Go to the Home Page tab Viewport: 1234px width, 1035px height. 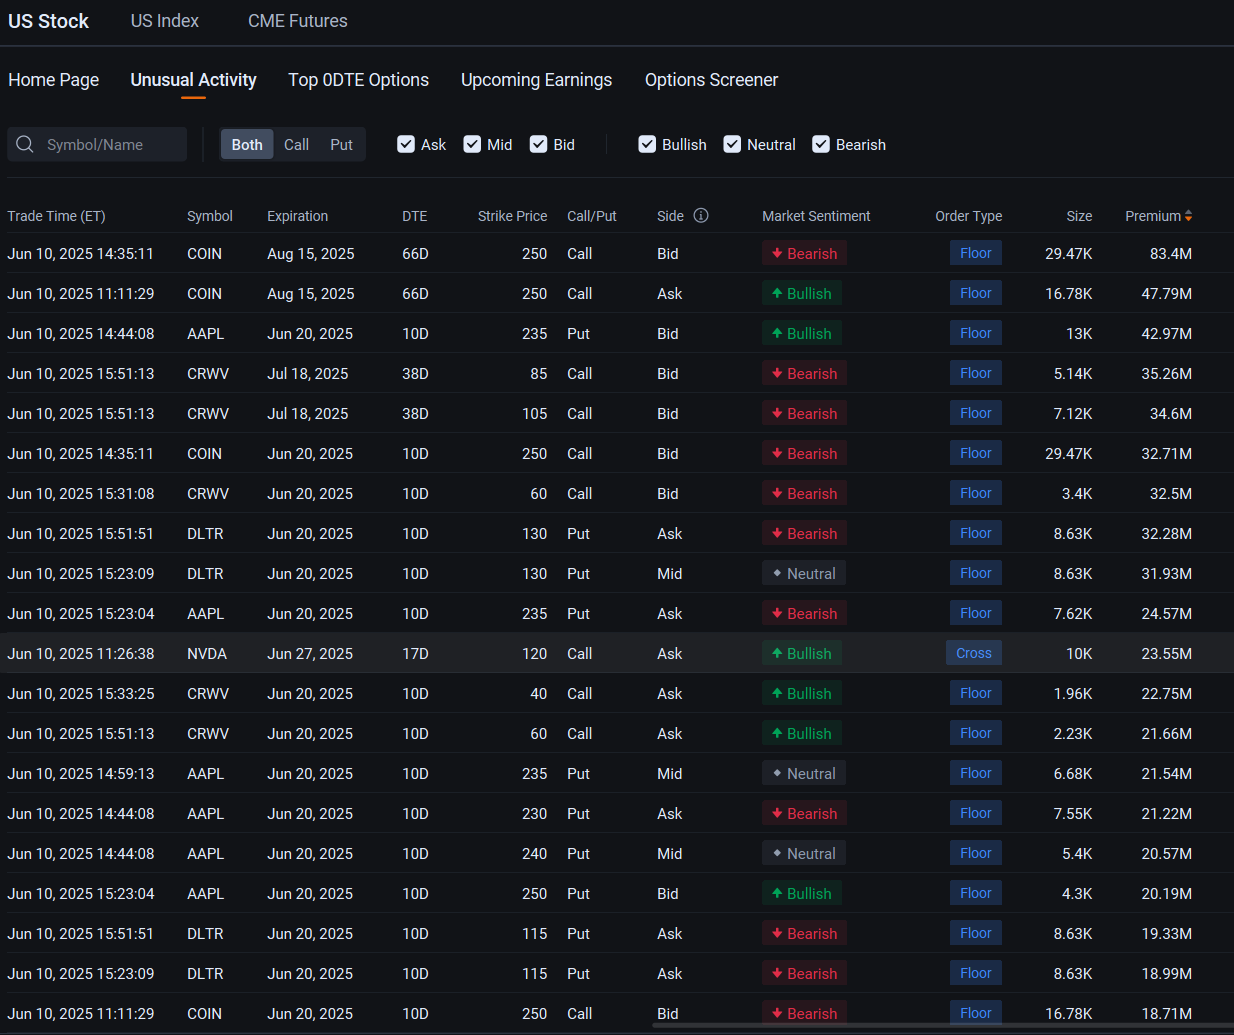54,80
